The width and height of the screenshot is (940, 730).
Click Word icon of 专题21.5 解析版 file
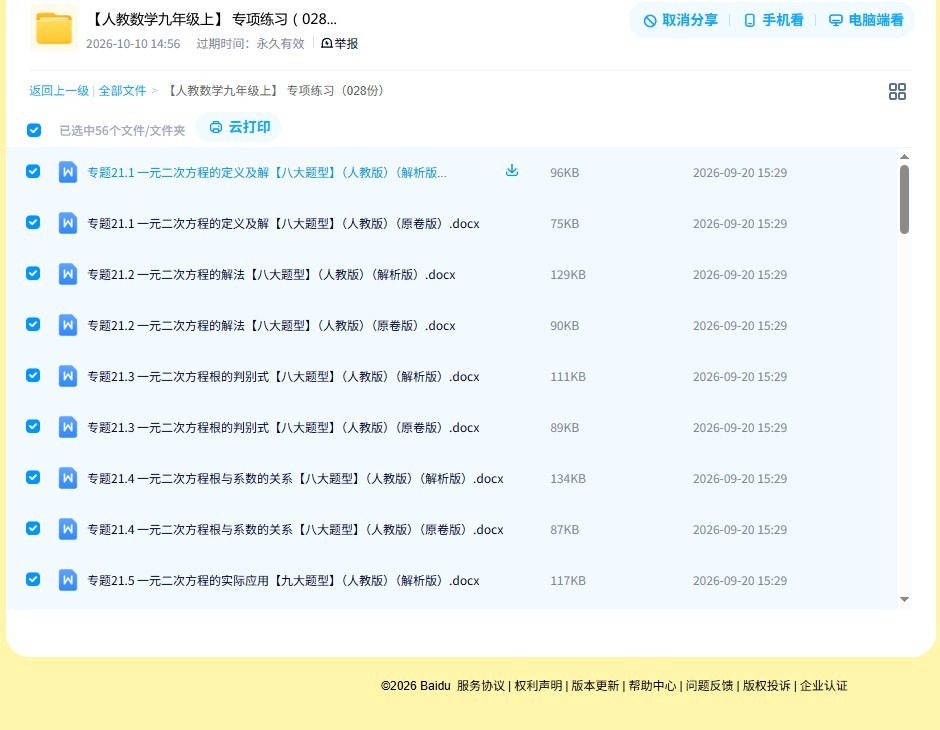tap(68, 580)
